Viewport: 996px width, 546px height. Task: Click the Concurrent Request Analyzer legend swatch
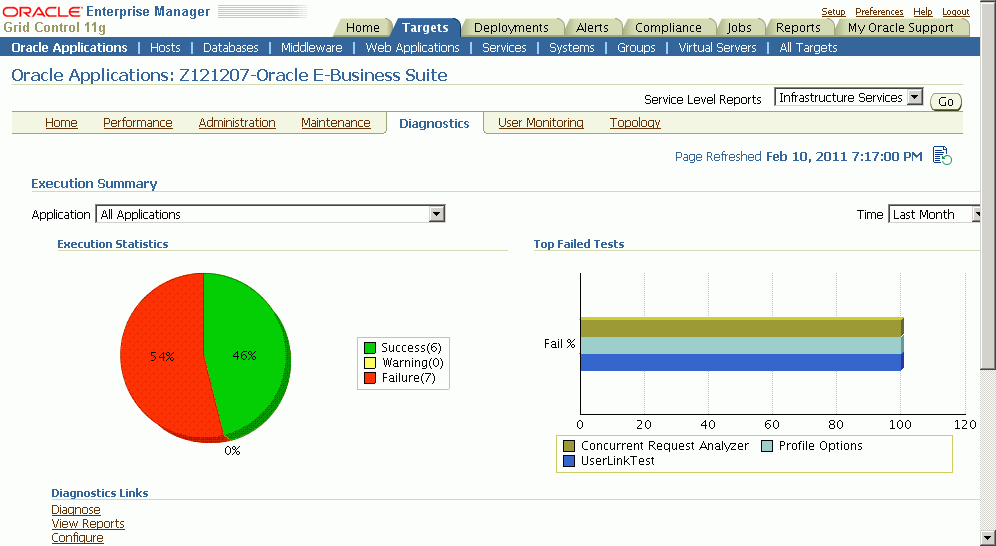pos(569,446)
